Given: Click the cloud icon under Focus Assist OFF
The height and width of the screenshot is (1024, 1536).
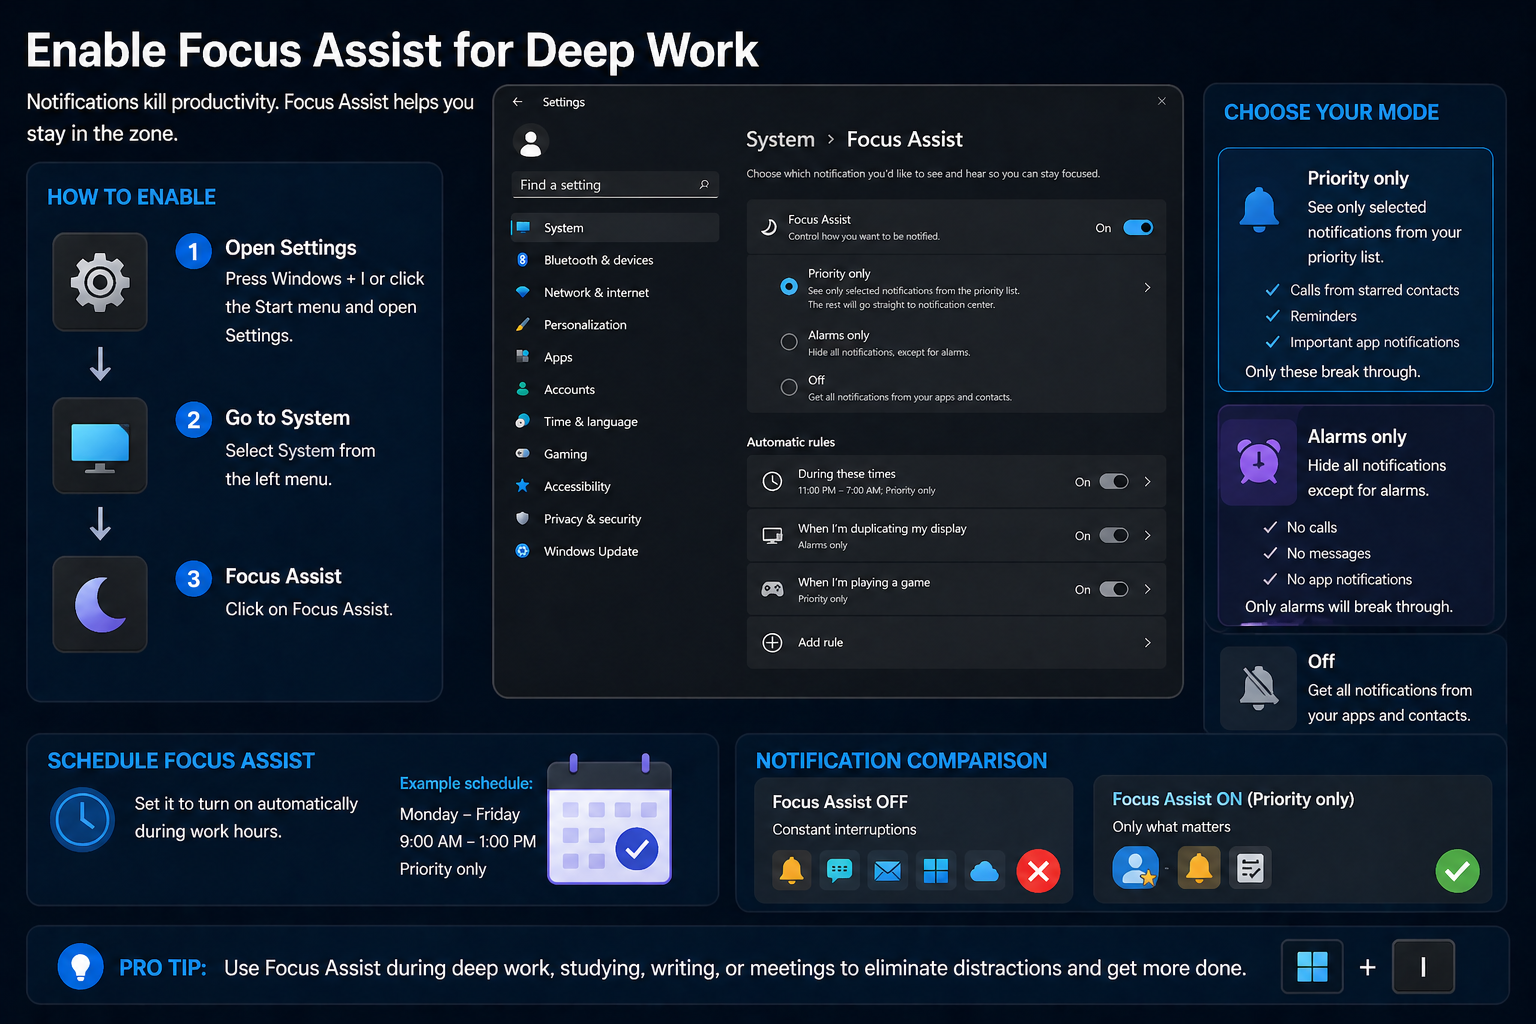Looking at the screenshot, I should pyautogui.click(x=984, y=871).
